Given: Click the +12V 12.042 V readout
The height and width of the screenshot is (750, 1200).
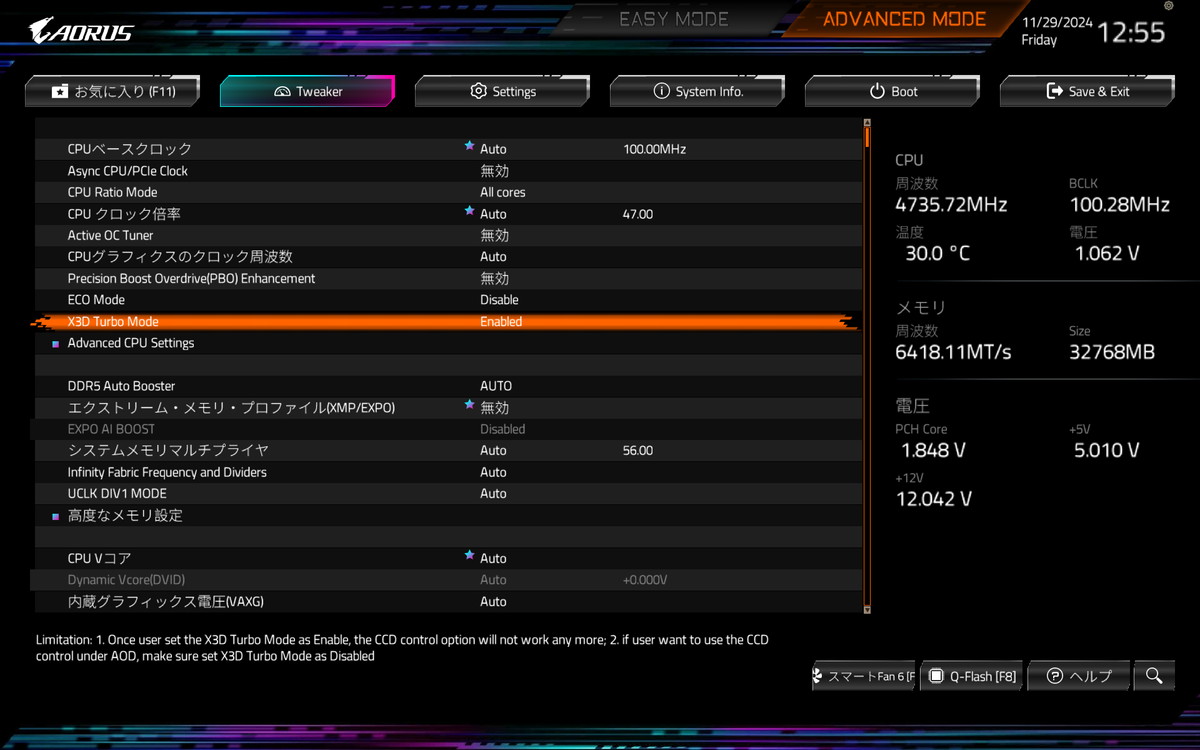Looking at the screenshot, I should point(934,499).
